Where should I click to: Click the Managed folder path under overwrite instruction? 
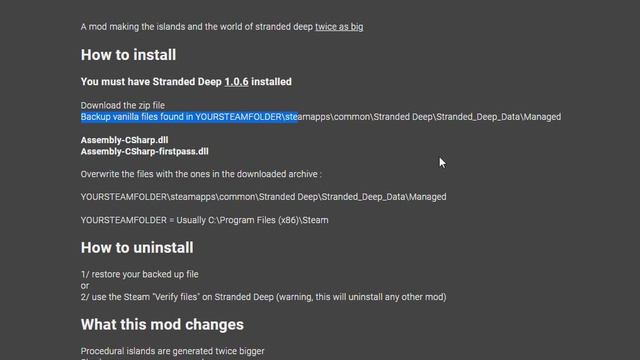pos(263,197)
